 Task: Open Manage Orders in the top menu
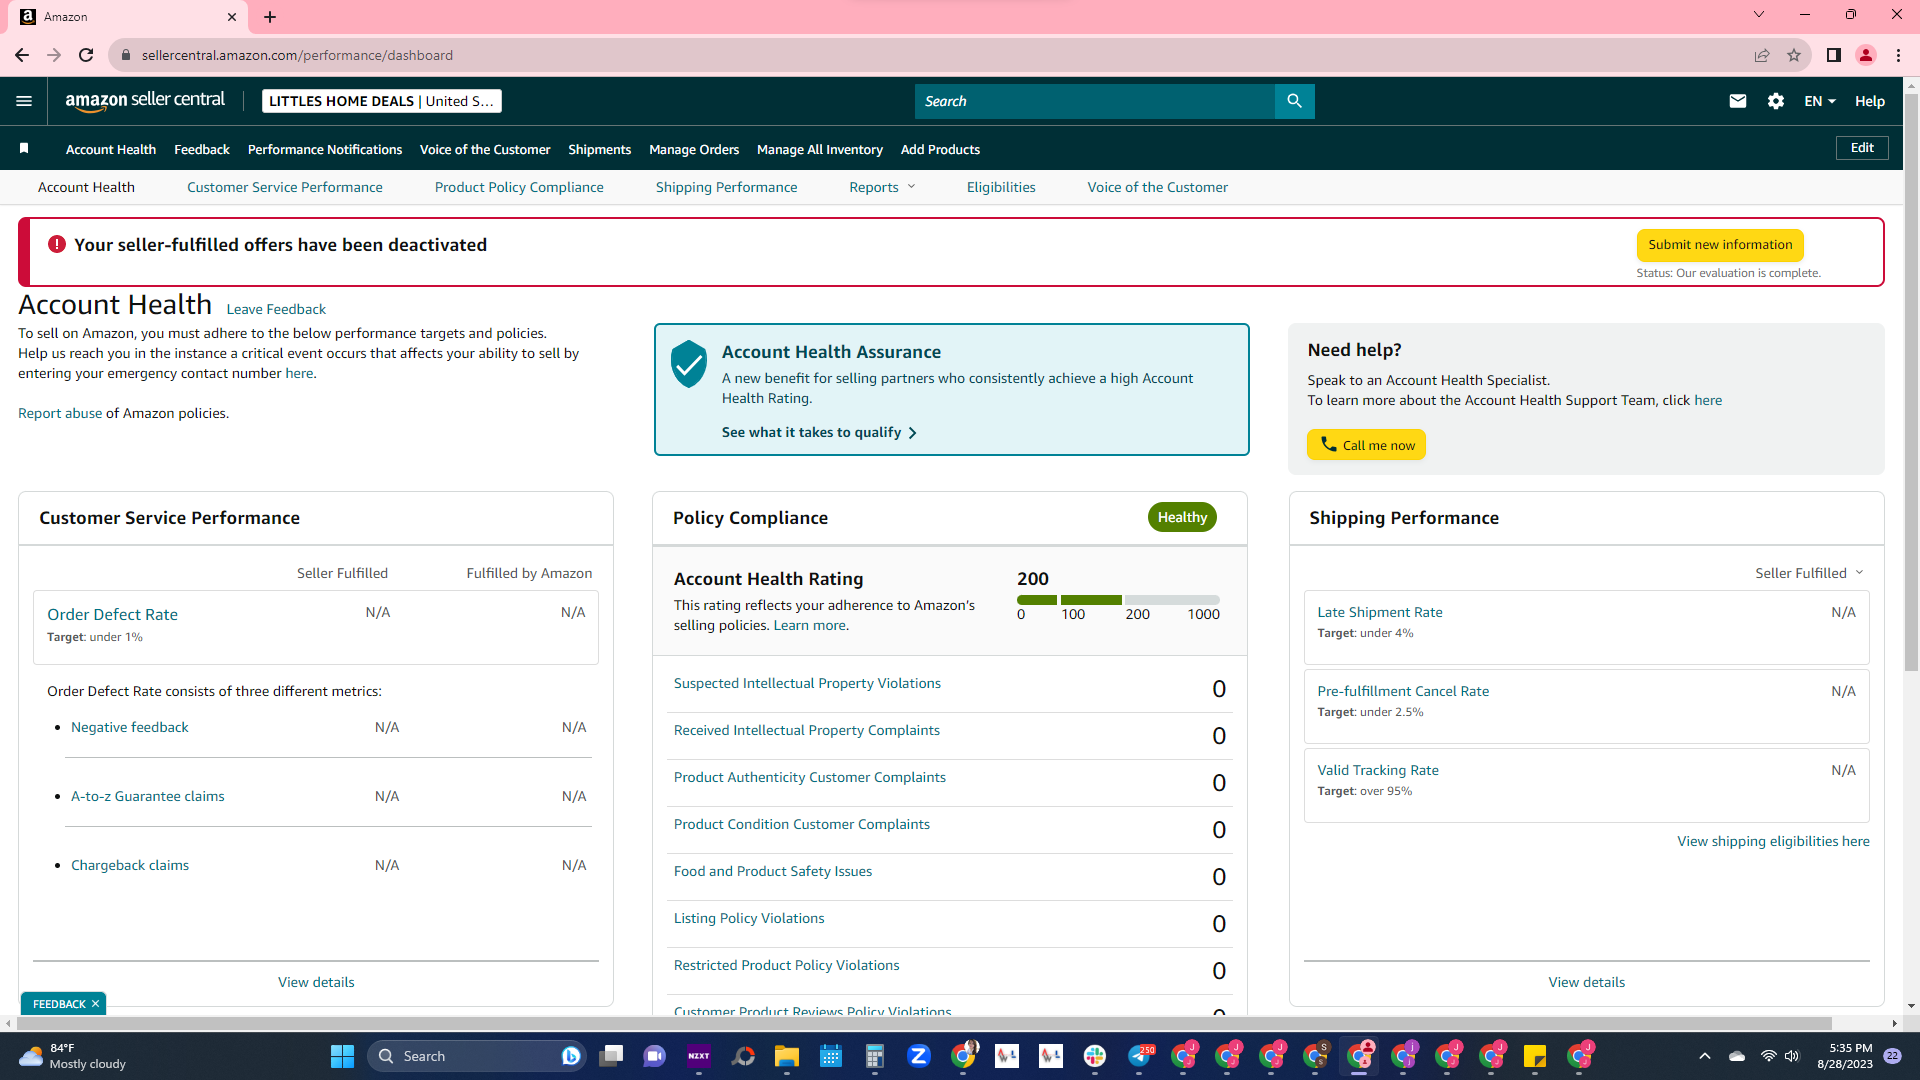pyautogui.click(x=694, y=149)
